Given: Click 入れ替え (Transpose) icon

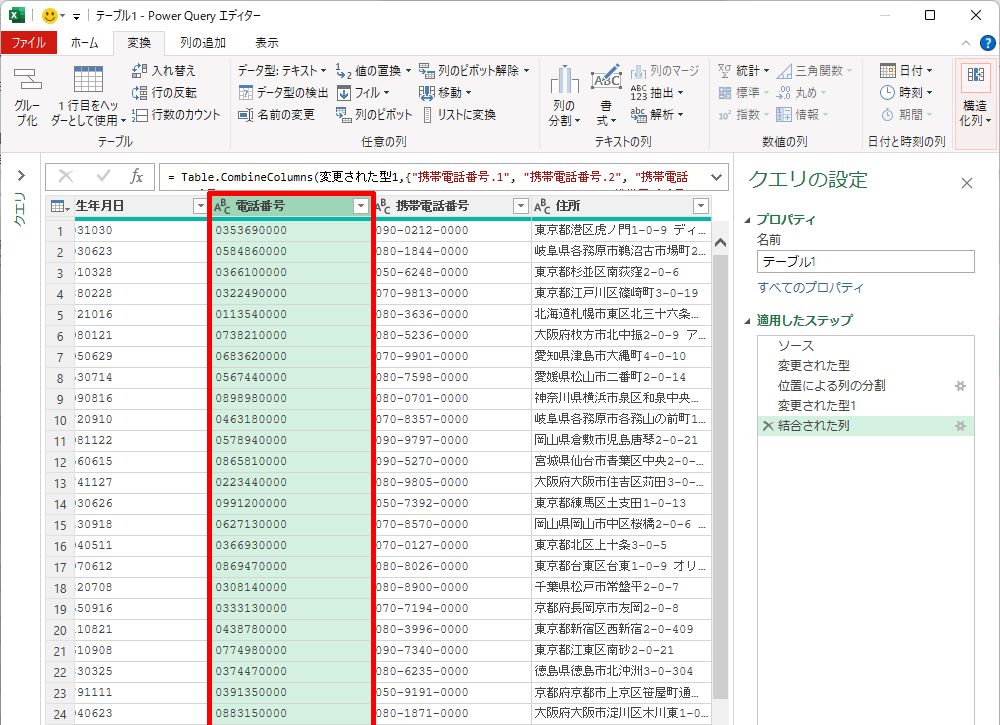Looking at the screenshot, I should click(139, 71).
